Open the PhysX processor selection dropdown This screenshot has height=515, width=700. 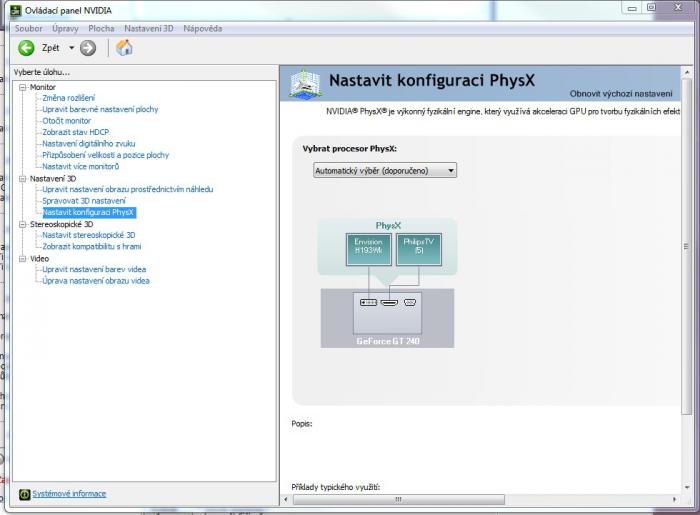[385, 171]
